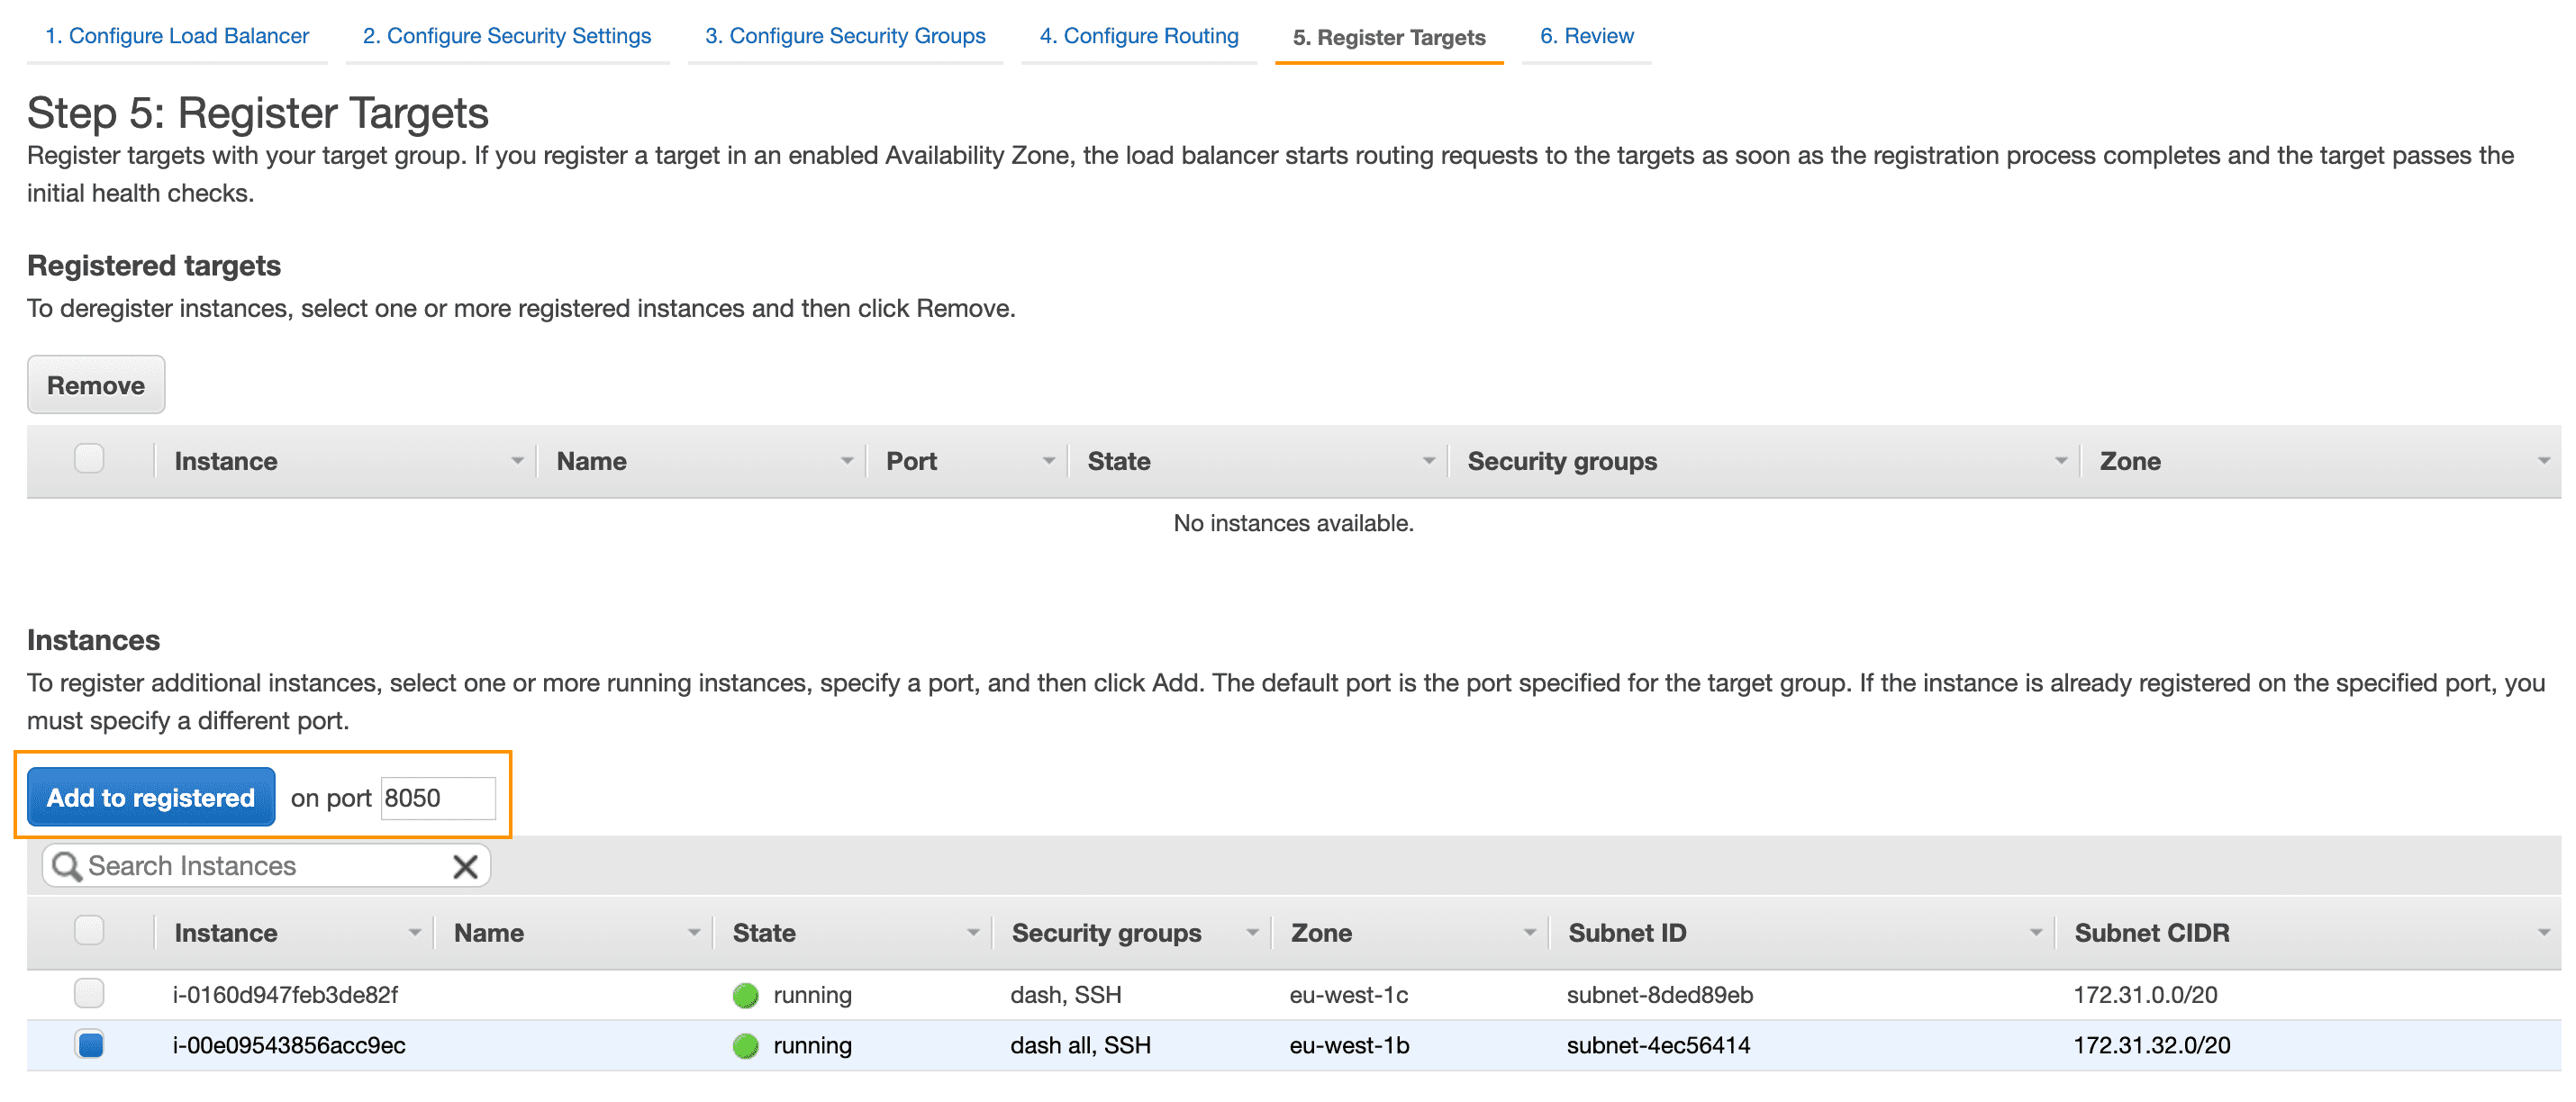Click eu-west-1b zone cell
The height and width of the screenshot is (1102, 2576).
[x=1349, y=1046]
